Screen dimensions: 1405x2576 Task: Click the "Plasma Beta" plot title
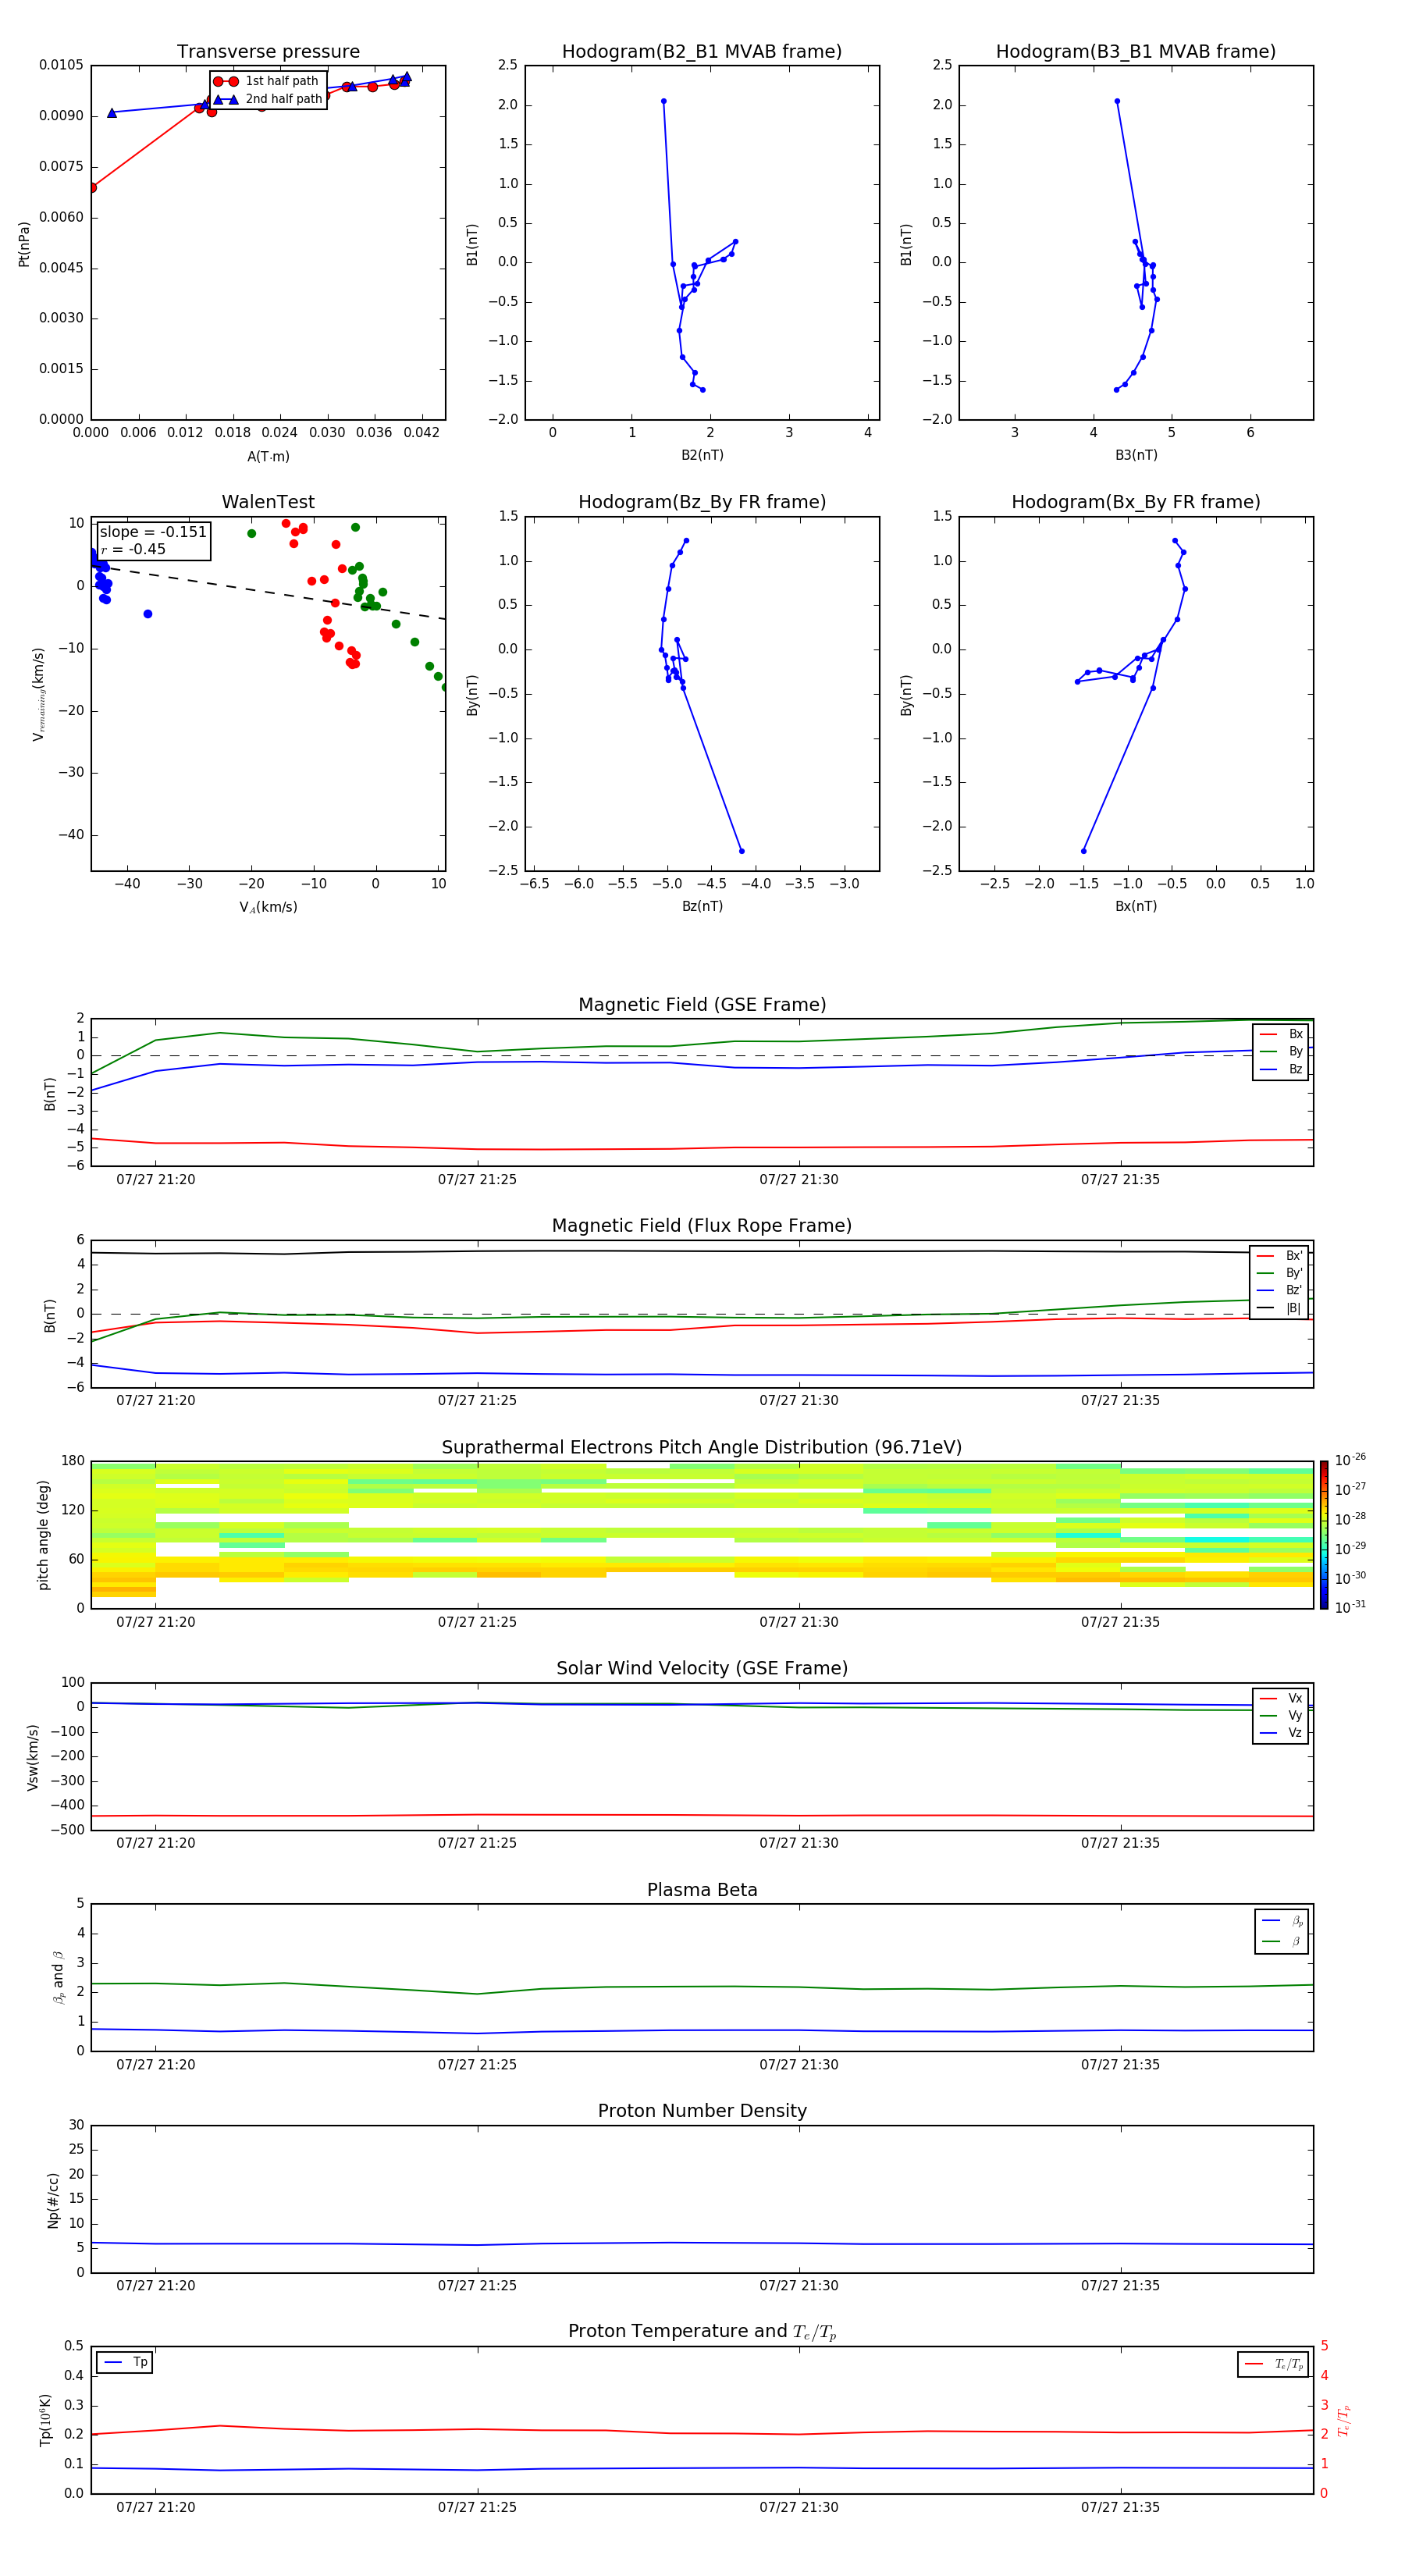(702, 1890)
